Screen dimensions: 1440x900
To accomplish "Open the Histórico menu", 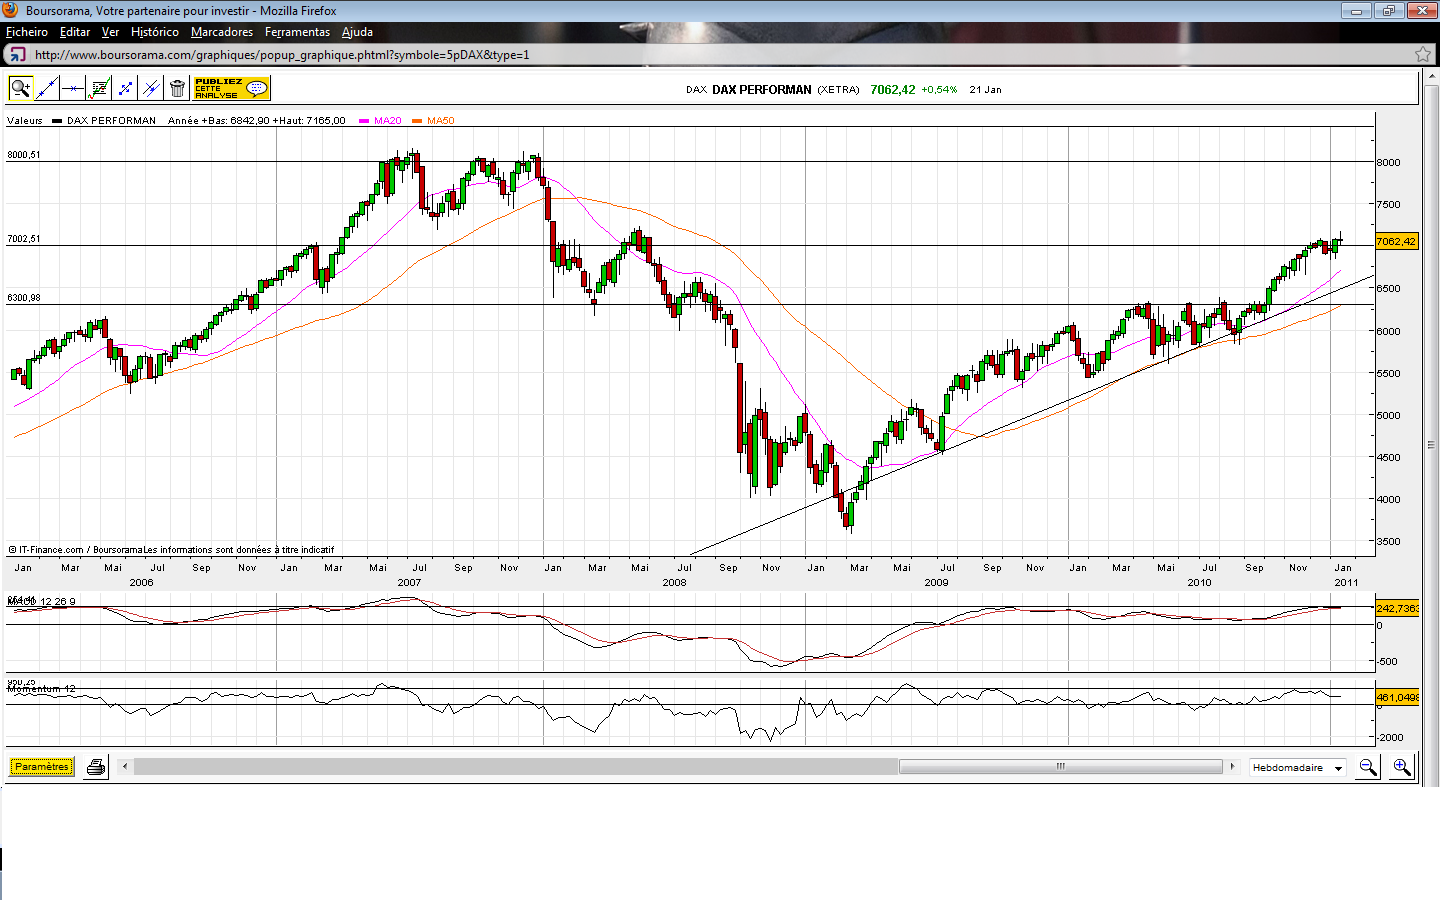I will [x=155, y=32].
